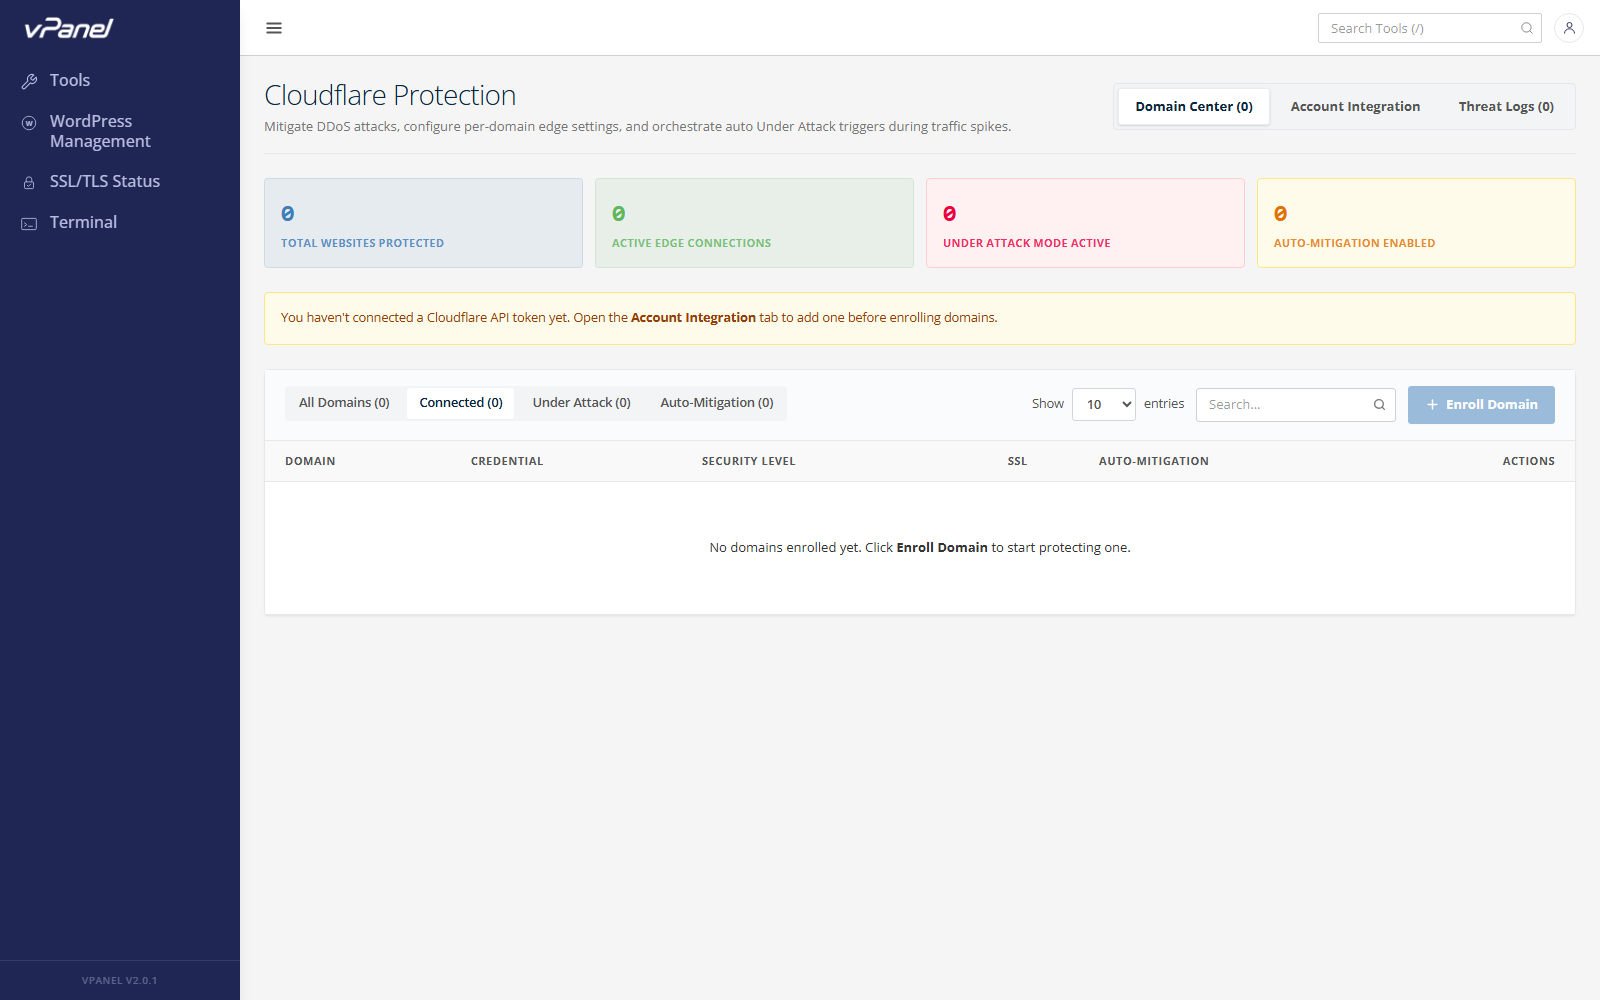Viewport: 1600px width, 1000px height.
Task: Sort by AUTO-MITIGATION column header
Action: 1154,461
